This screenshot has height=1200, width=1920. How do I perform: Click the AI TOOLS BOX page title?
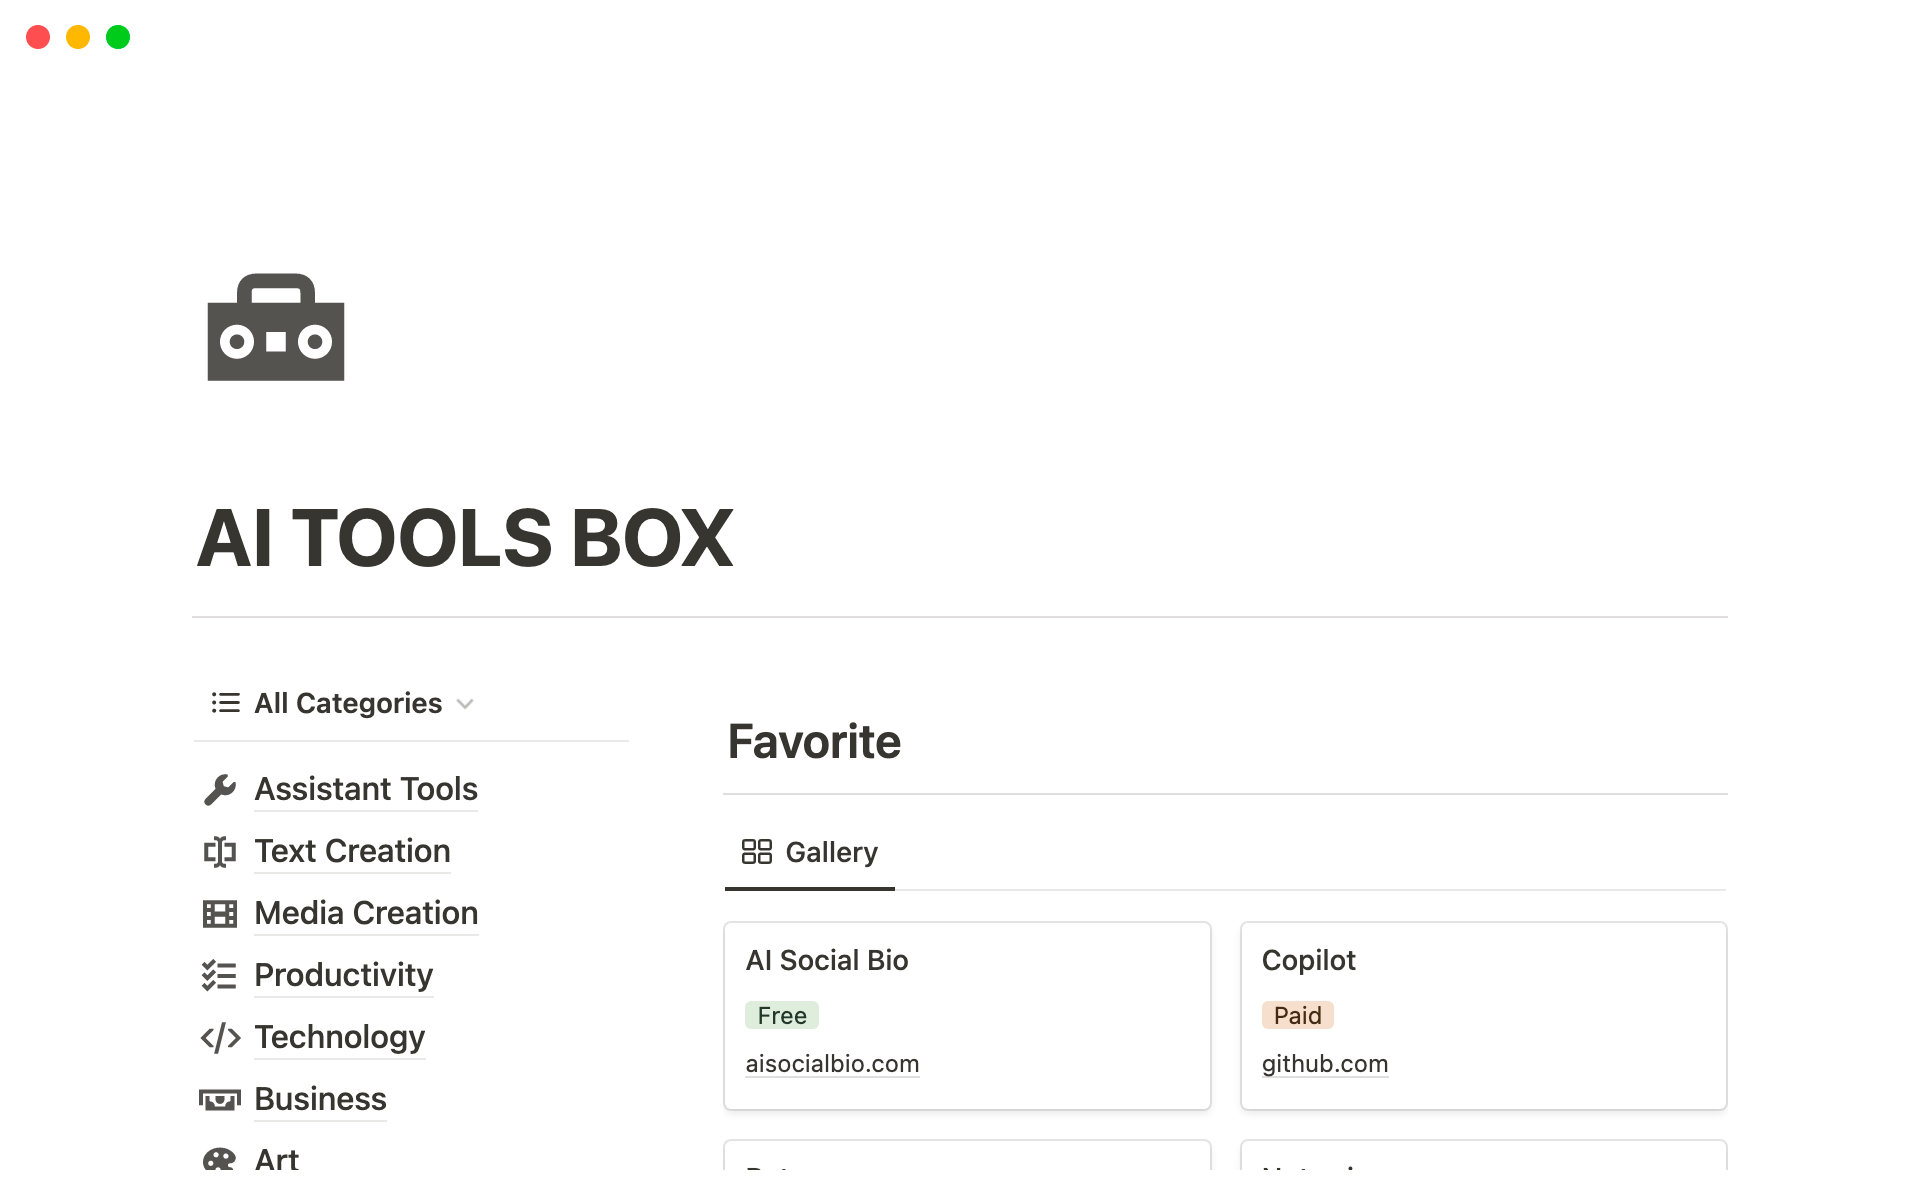(465, 538)
